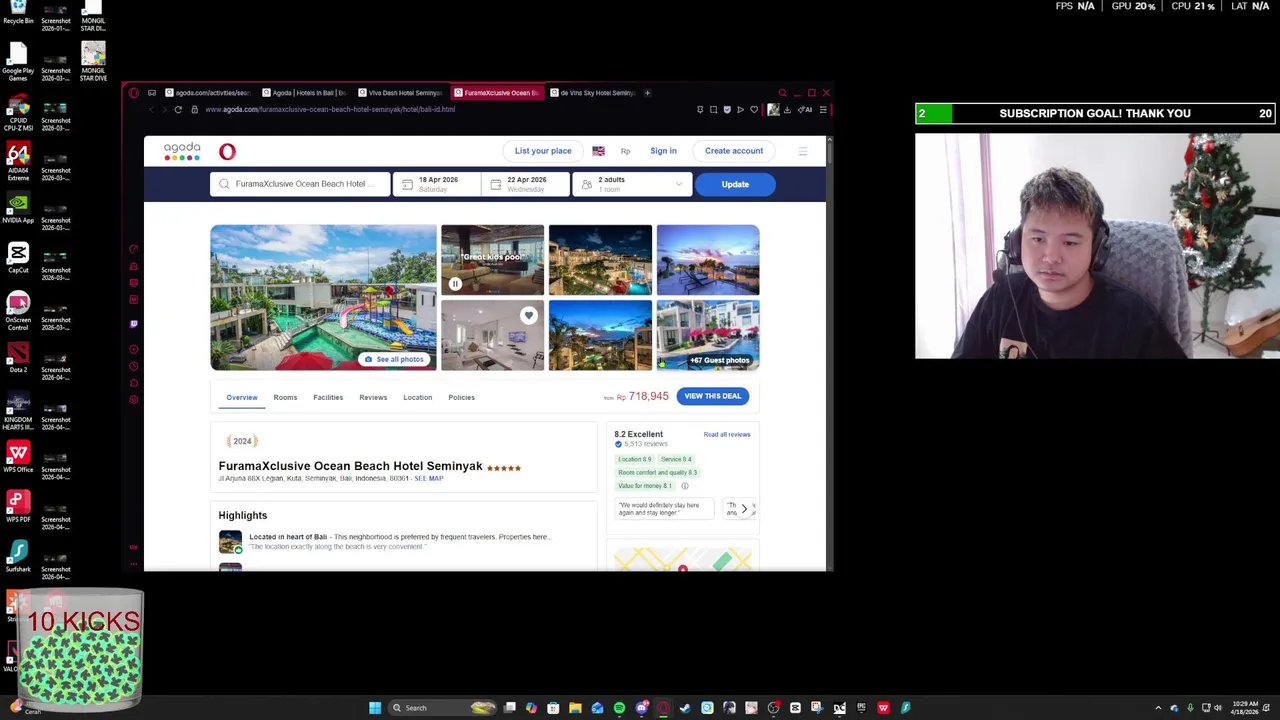Screen dimensions: 1280x720
Task: Open the +67 Guest photos thumbnail
Action: click(708, 335)
